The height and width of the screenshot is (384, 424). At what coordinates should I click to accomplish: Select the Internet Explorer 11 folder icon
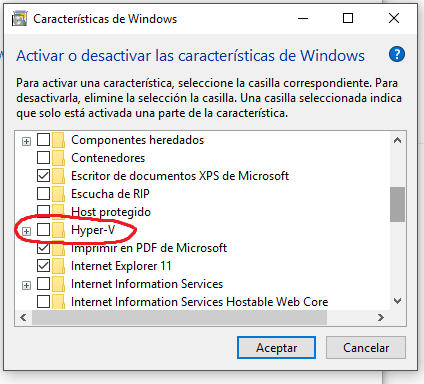pyautogui.click(x=58, y=266)
